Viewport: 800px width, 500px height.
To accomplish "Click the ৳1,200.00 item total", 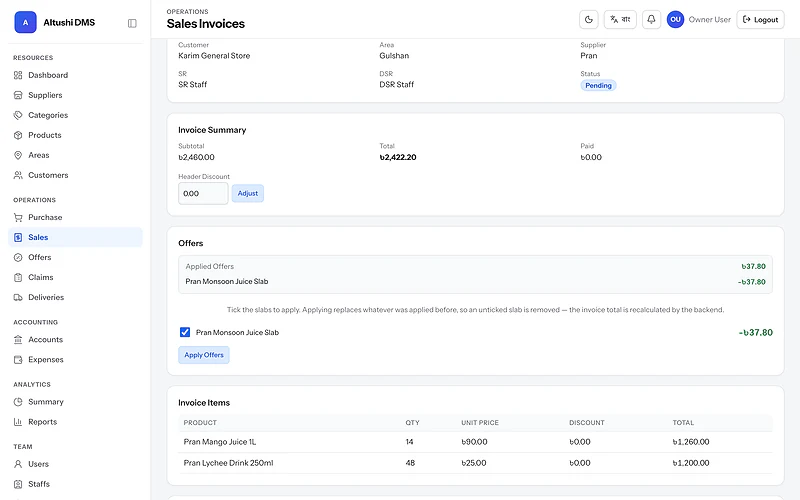I will tap(691, 463).
